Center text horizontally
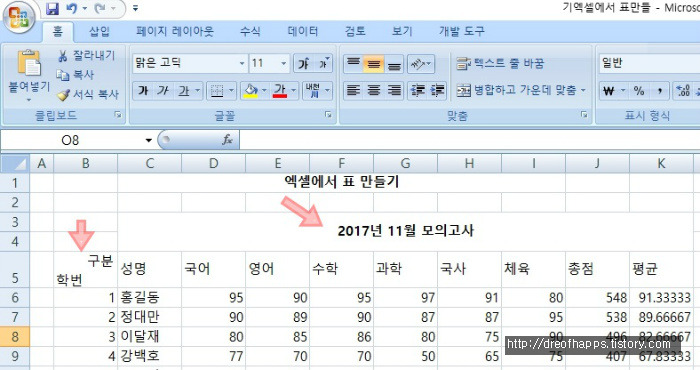Screen dimensions: 700x370 pos(374,91)
